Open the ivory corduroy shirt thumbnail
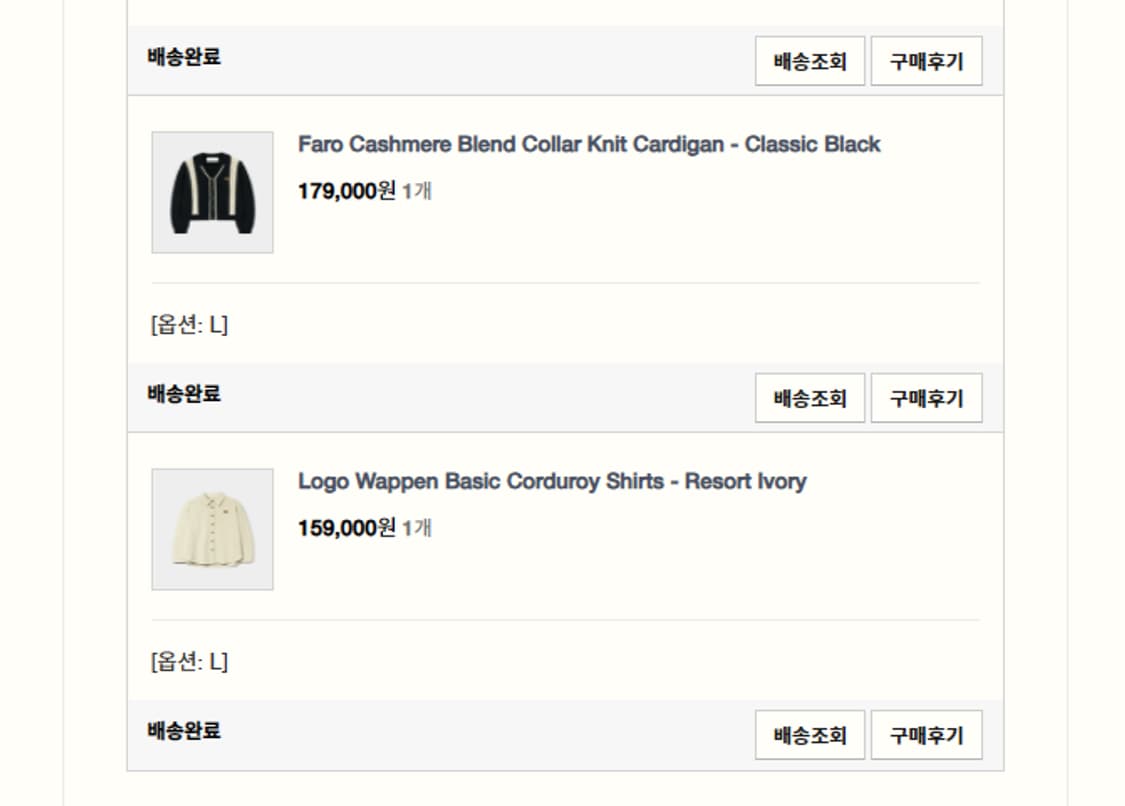The image size is (1125, 806). (x=212, y=529)
